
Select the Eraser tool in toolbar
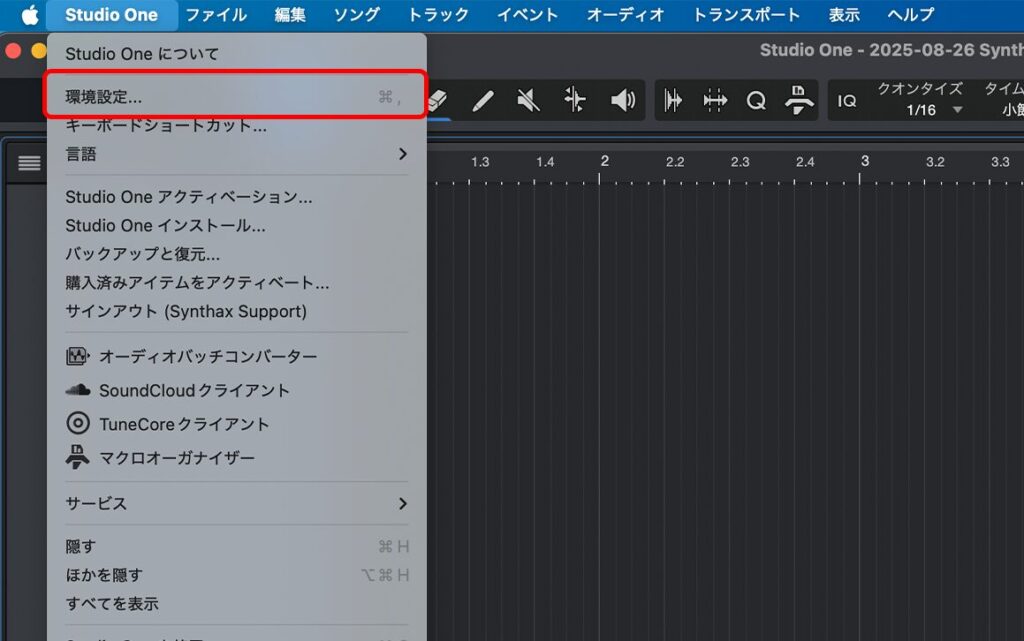click(439, 100)
